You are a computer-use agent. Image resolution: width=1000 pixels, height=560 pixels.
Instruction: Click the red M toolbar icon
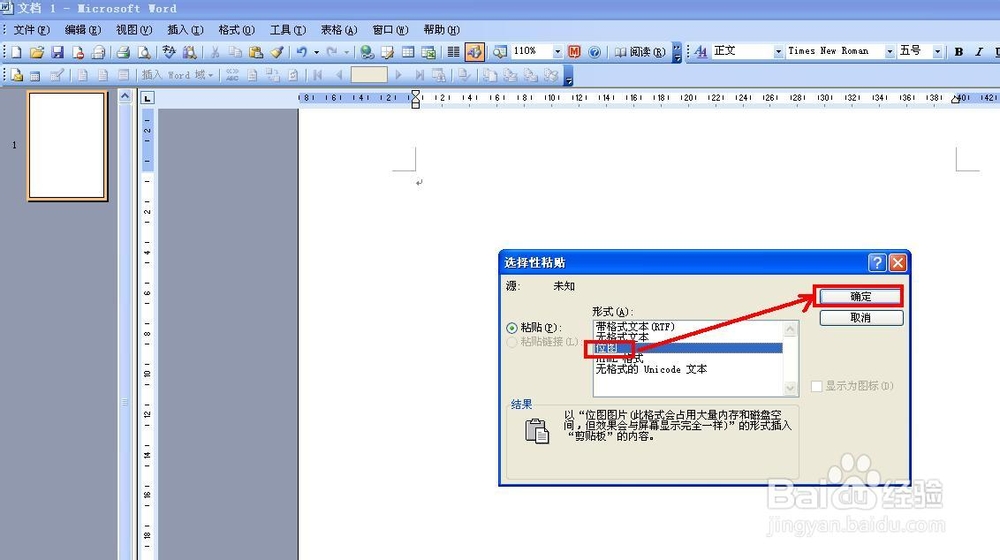(574, 52)
